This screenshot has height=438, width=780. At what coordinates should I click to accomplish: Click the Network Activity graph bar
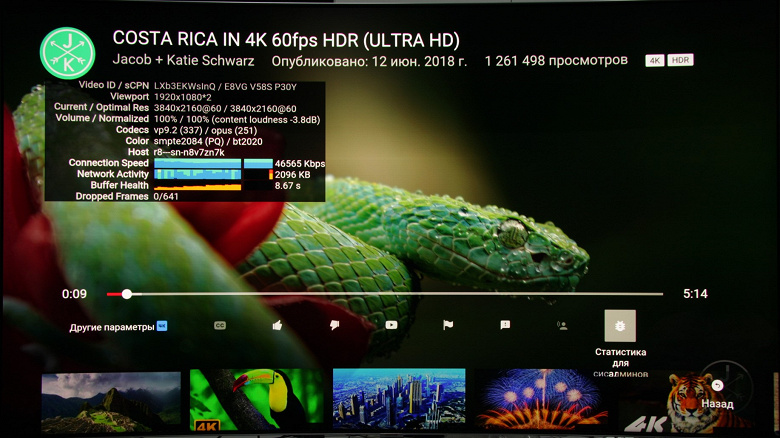tap(213, 174)
